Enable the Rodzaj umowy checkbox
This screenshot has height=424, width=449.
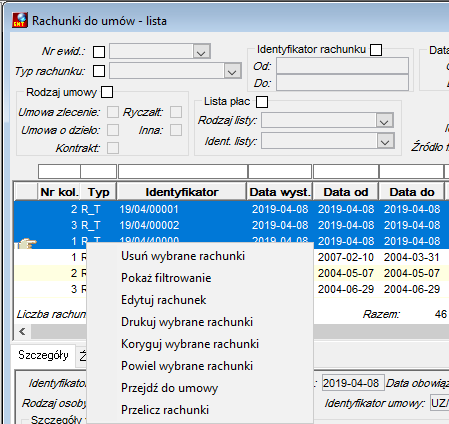107,92
